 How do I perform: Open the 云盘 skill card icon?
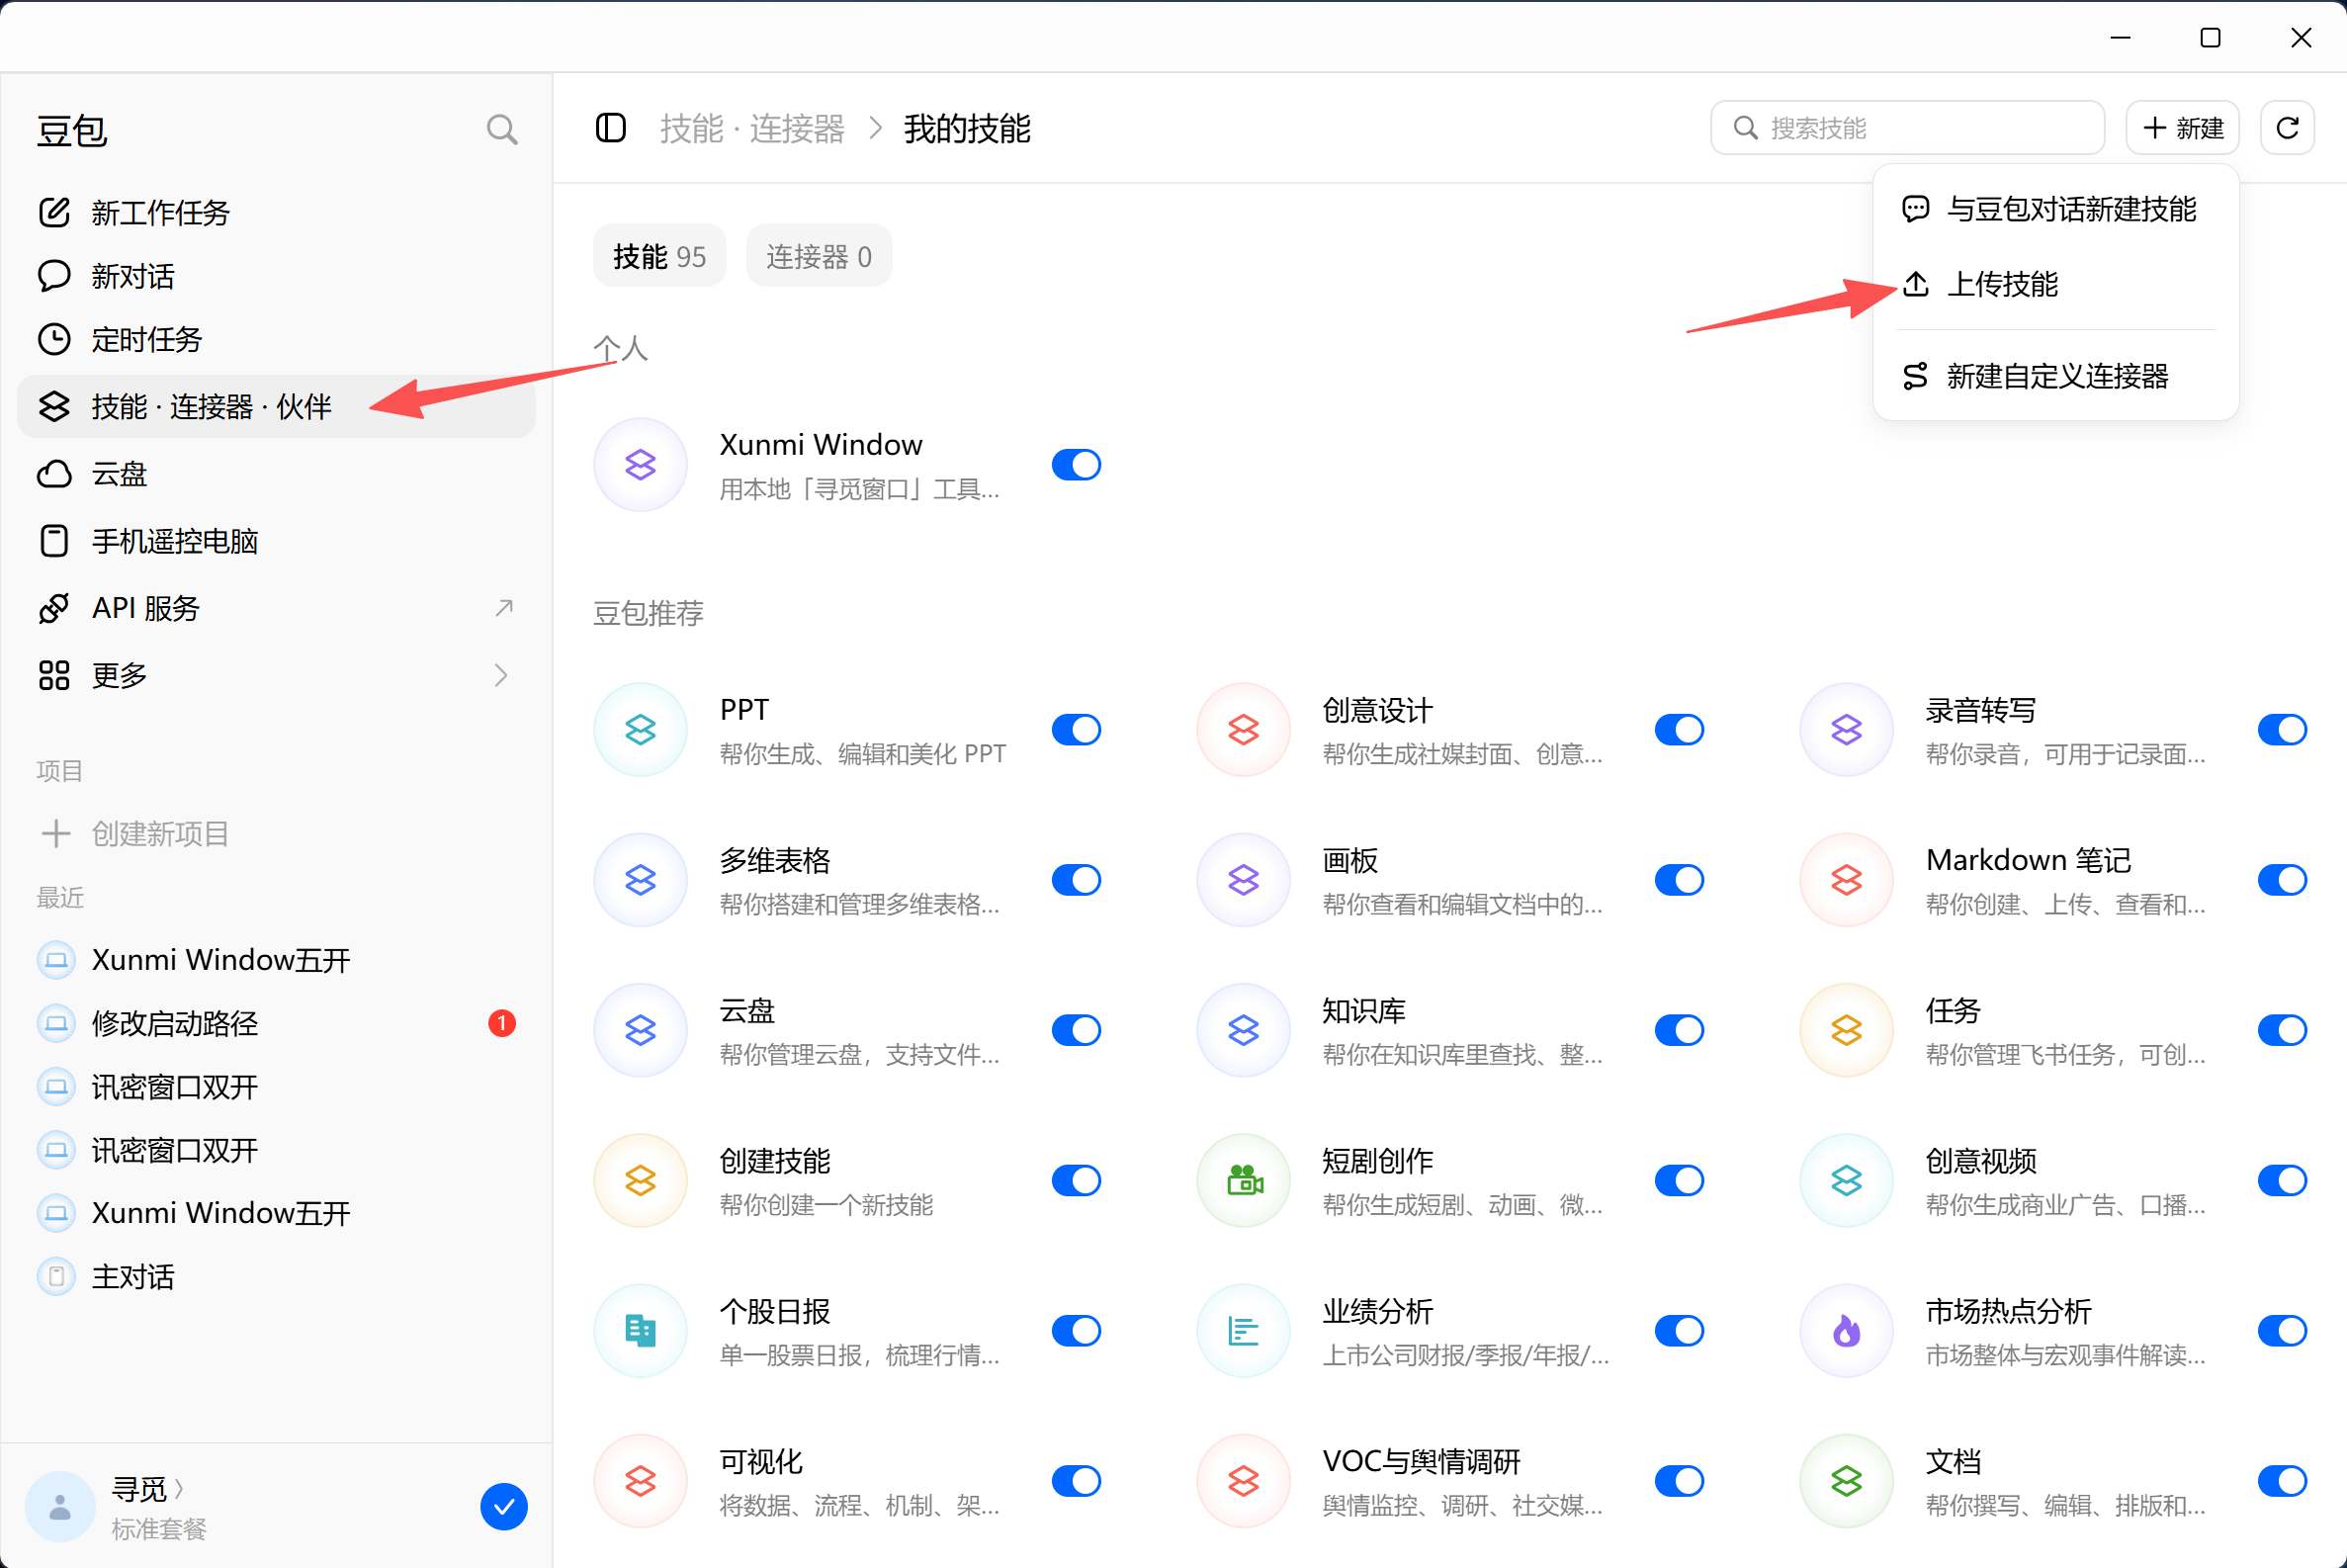[640, 1030]
